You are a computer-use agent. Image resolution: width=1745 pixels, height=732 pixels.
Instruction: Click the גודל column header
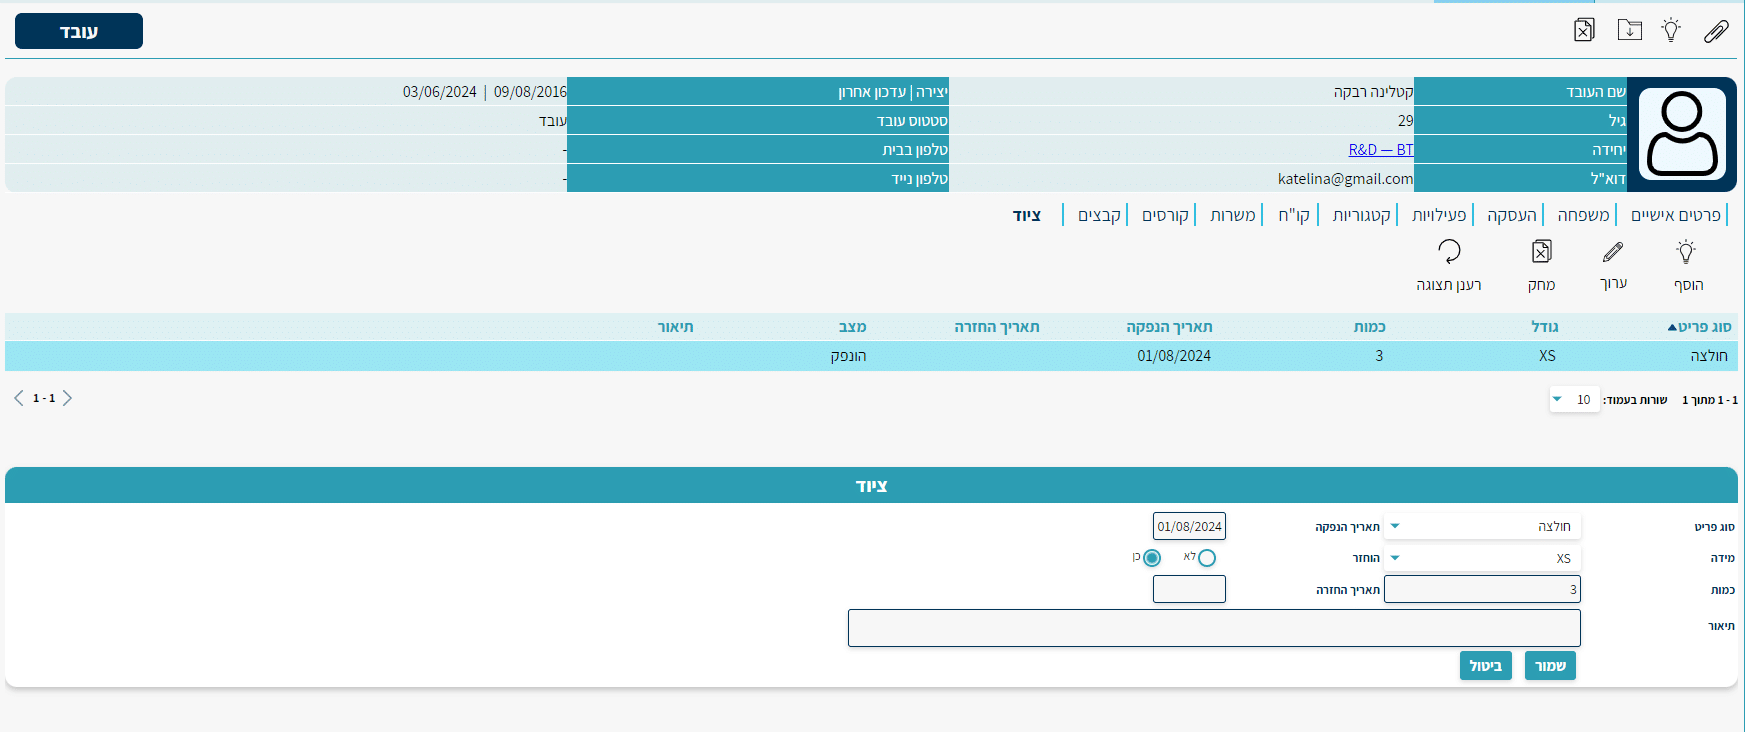tap(1545, 327)
